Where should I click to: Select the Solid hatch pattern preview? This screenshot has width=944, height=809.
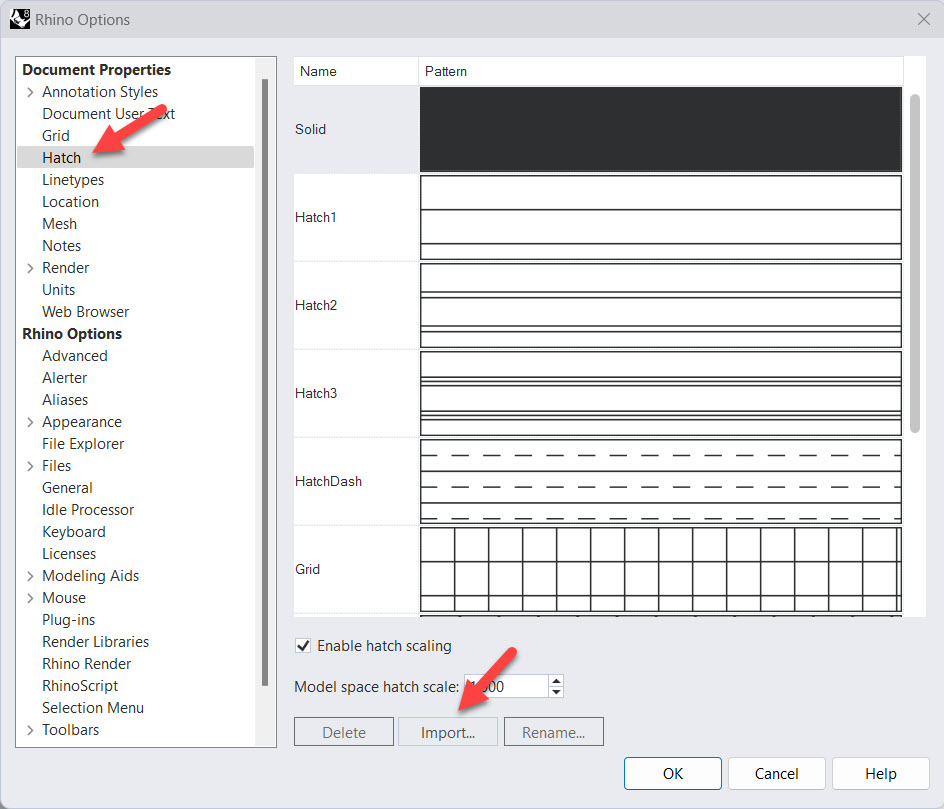(660, 129)
